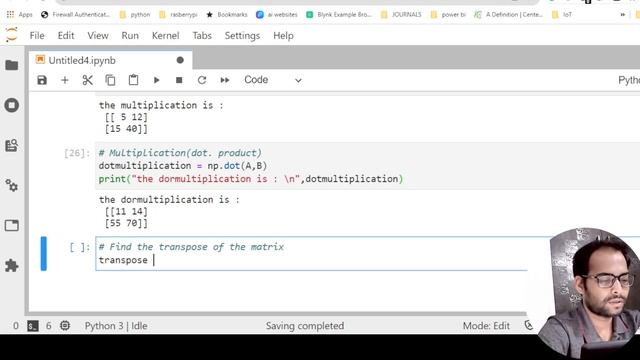
Task: Click the 'the dormultiplication is :' output text
Action: pos(169,200)
